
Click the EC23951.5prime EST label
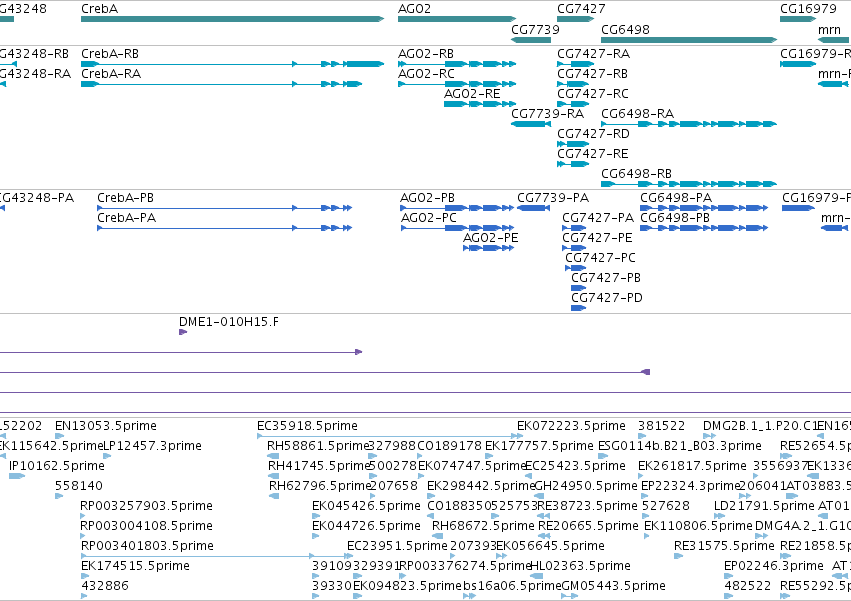tap(397, 546)
